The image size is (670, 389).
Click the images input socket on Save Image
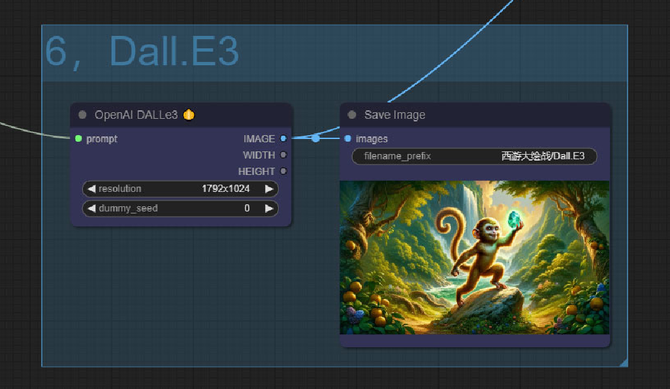coord(347,139)
